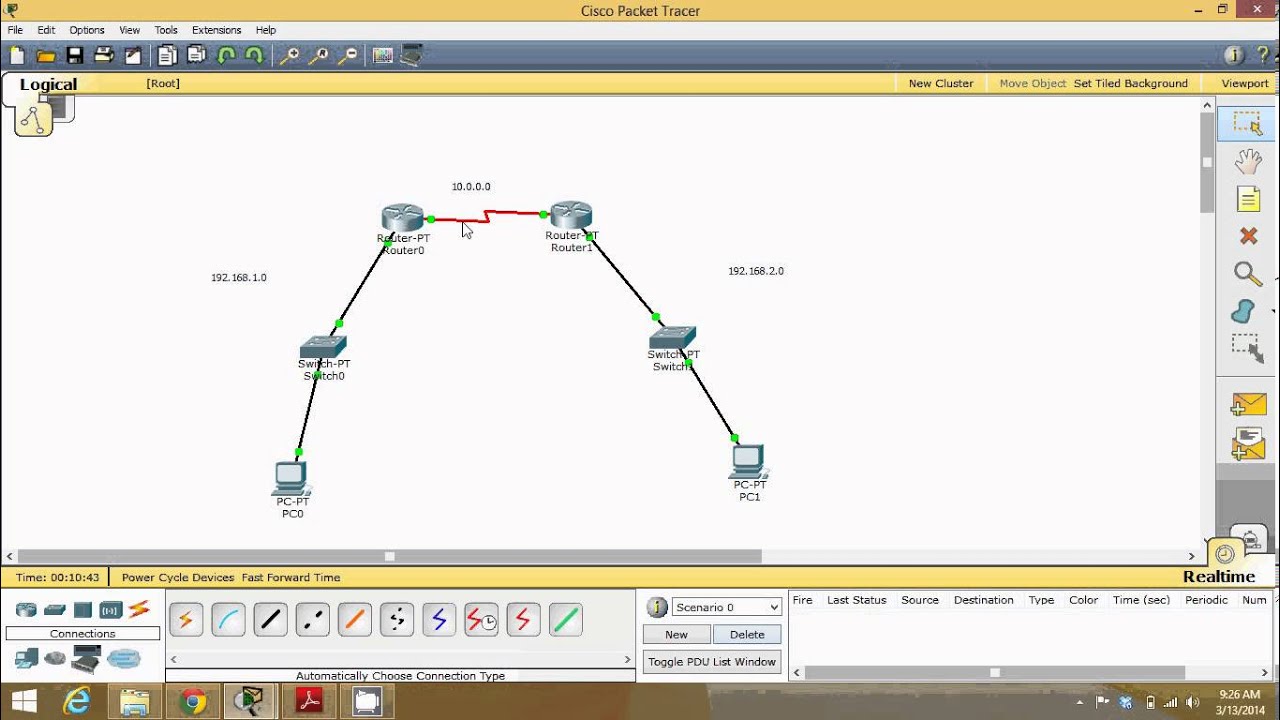Image resolution: width=1280 pixels, height=720 pixels.
Task: Select the Draw Polygon shape tool
Action: 1243,311
